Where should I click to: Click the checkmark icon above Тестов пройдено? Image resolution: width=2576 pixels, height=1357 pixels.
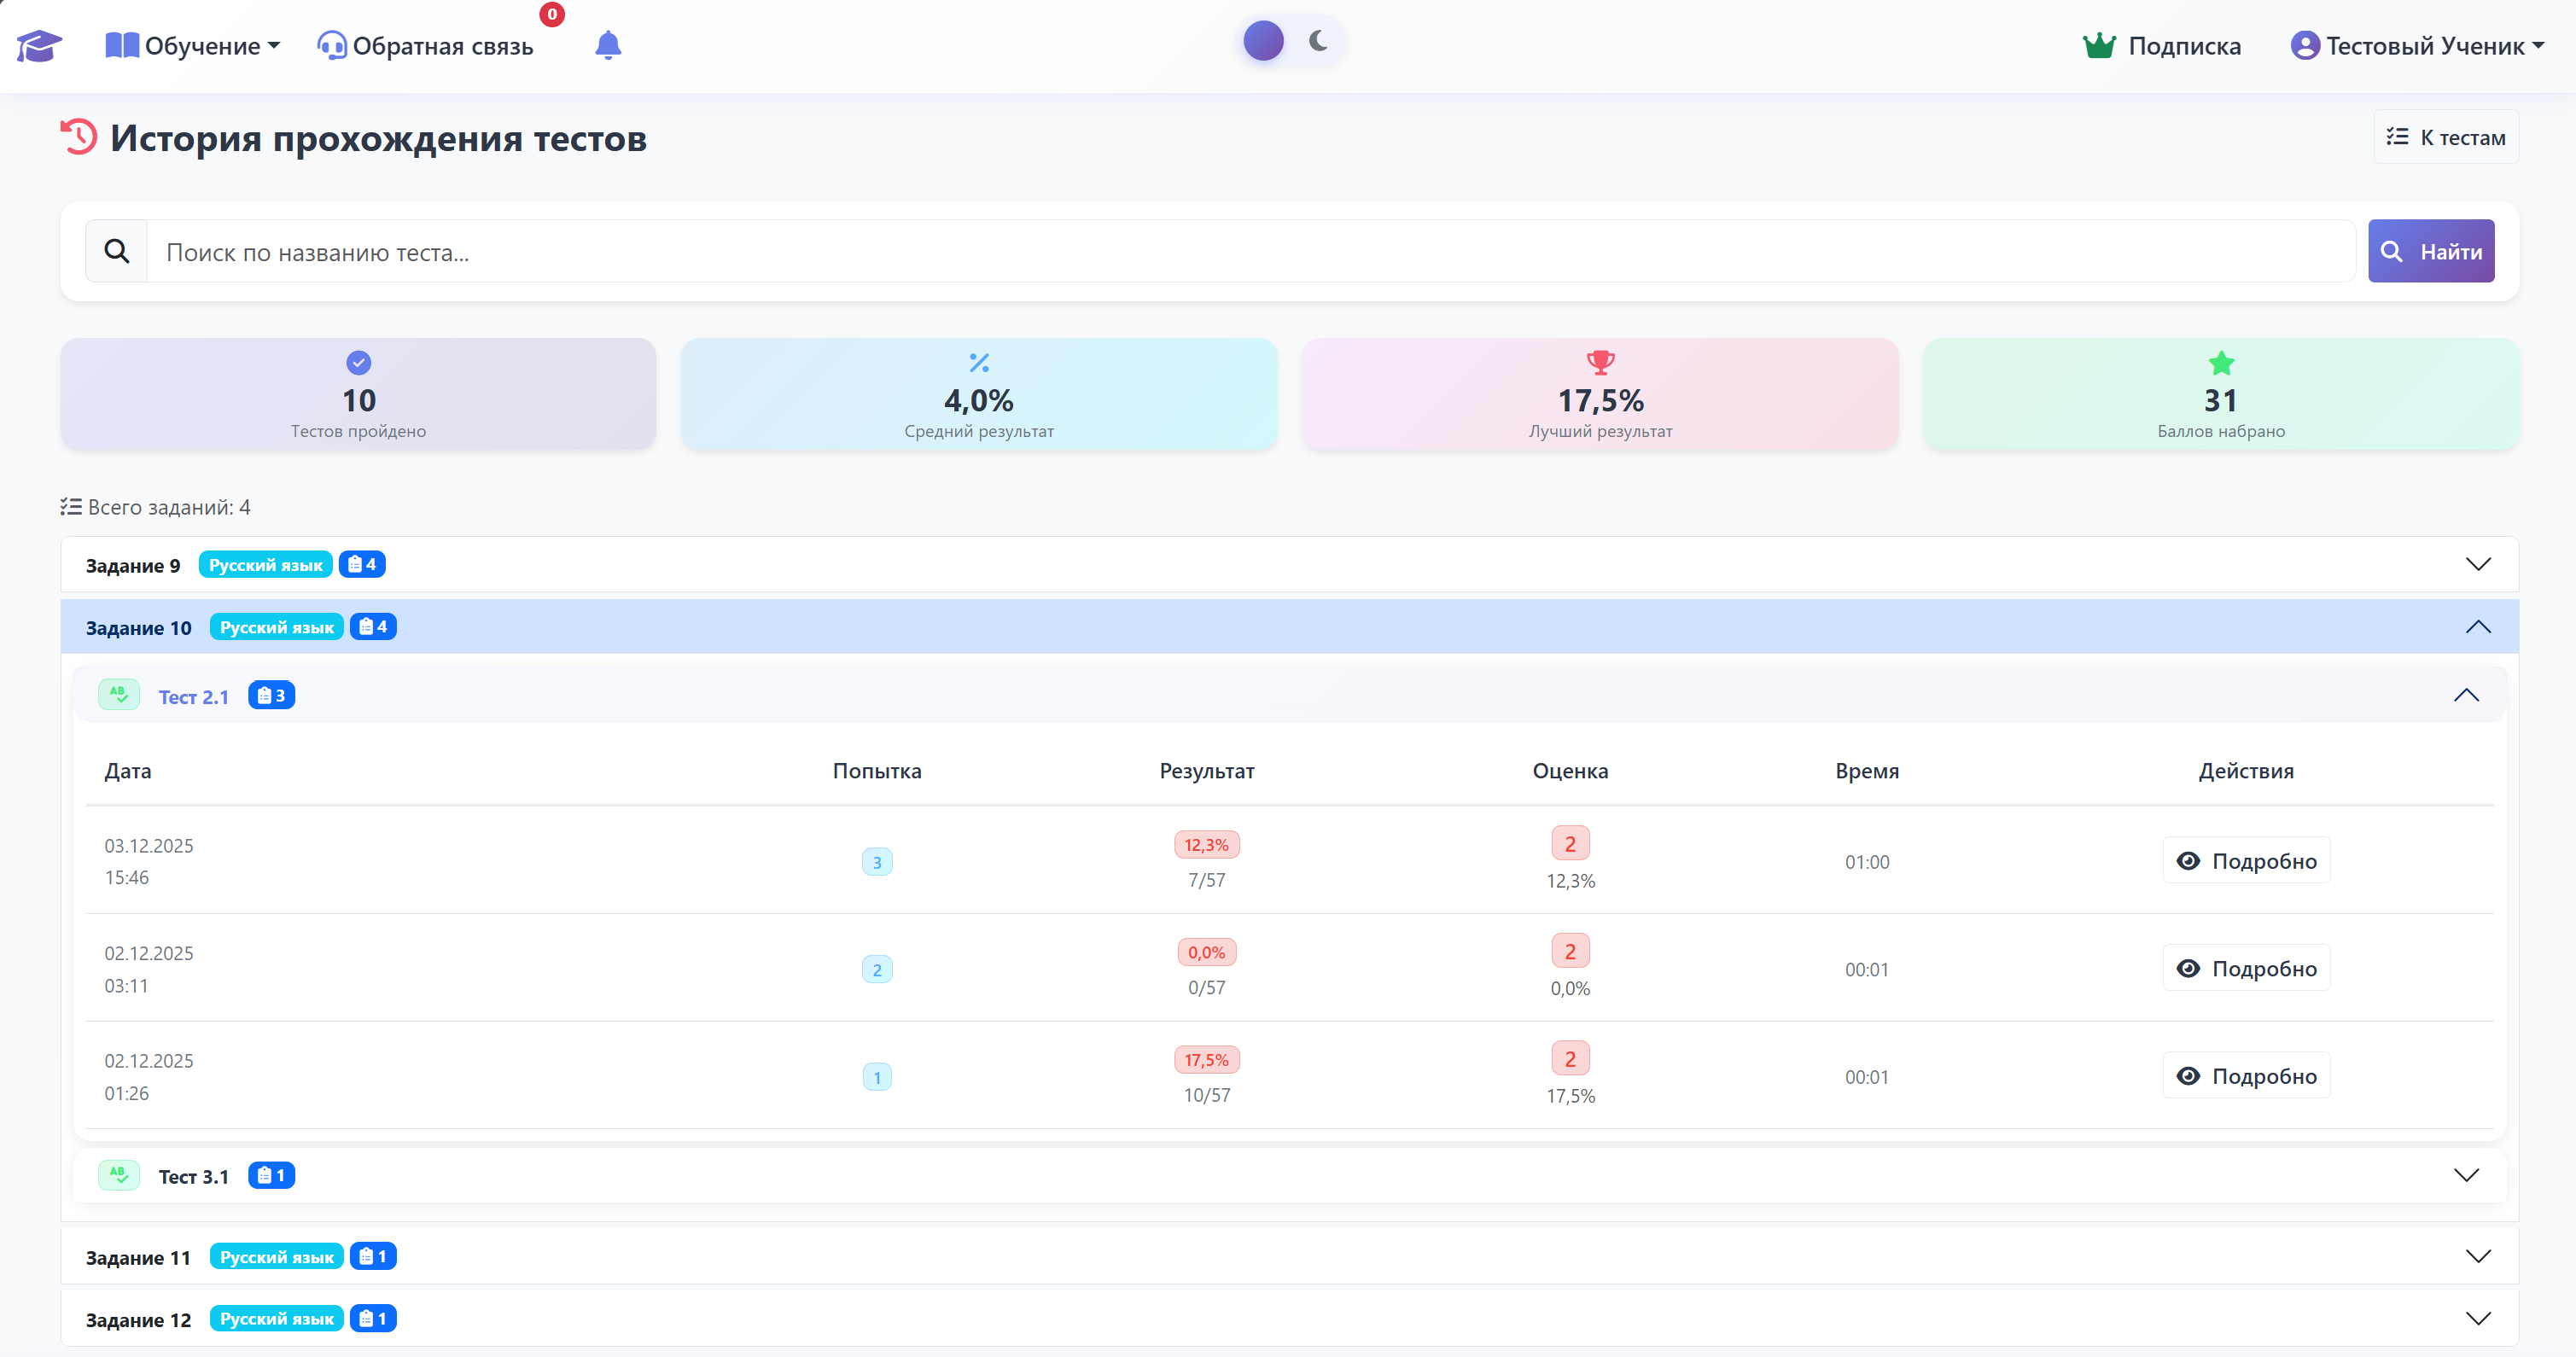pos(358,362)
